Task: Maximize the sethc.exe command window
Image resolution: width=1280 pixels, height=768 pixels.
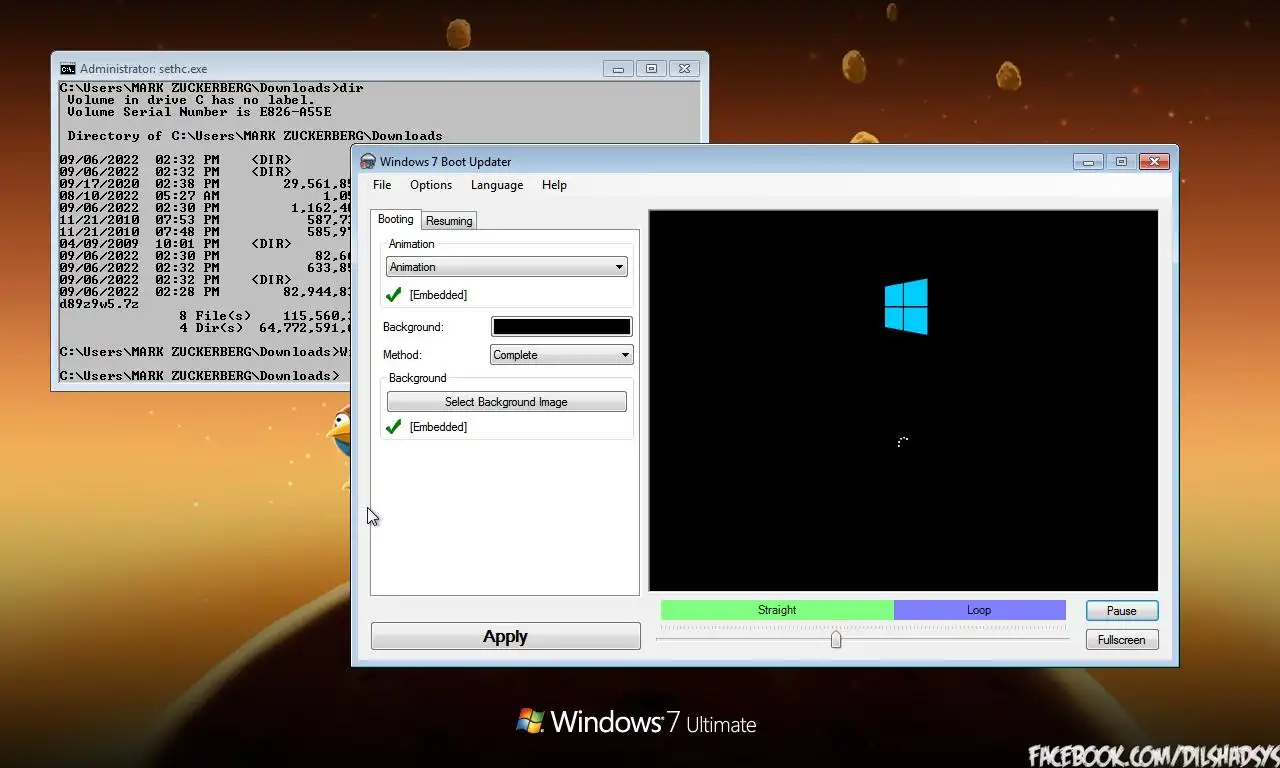Action: pos(651,69)
